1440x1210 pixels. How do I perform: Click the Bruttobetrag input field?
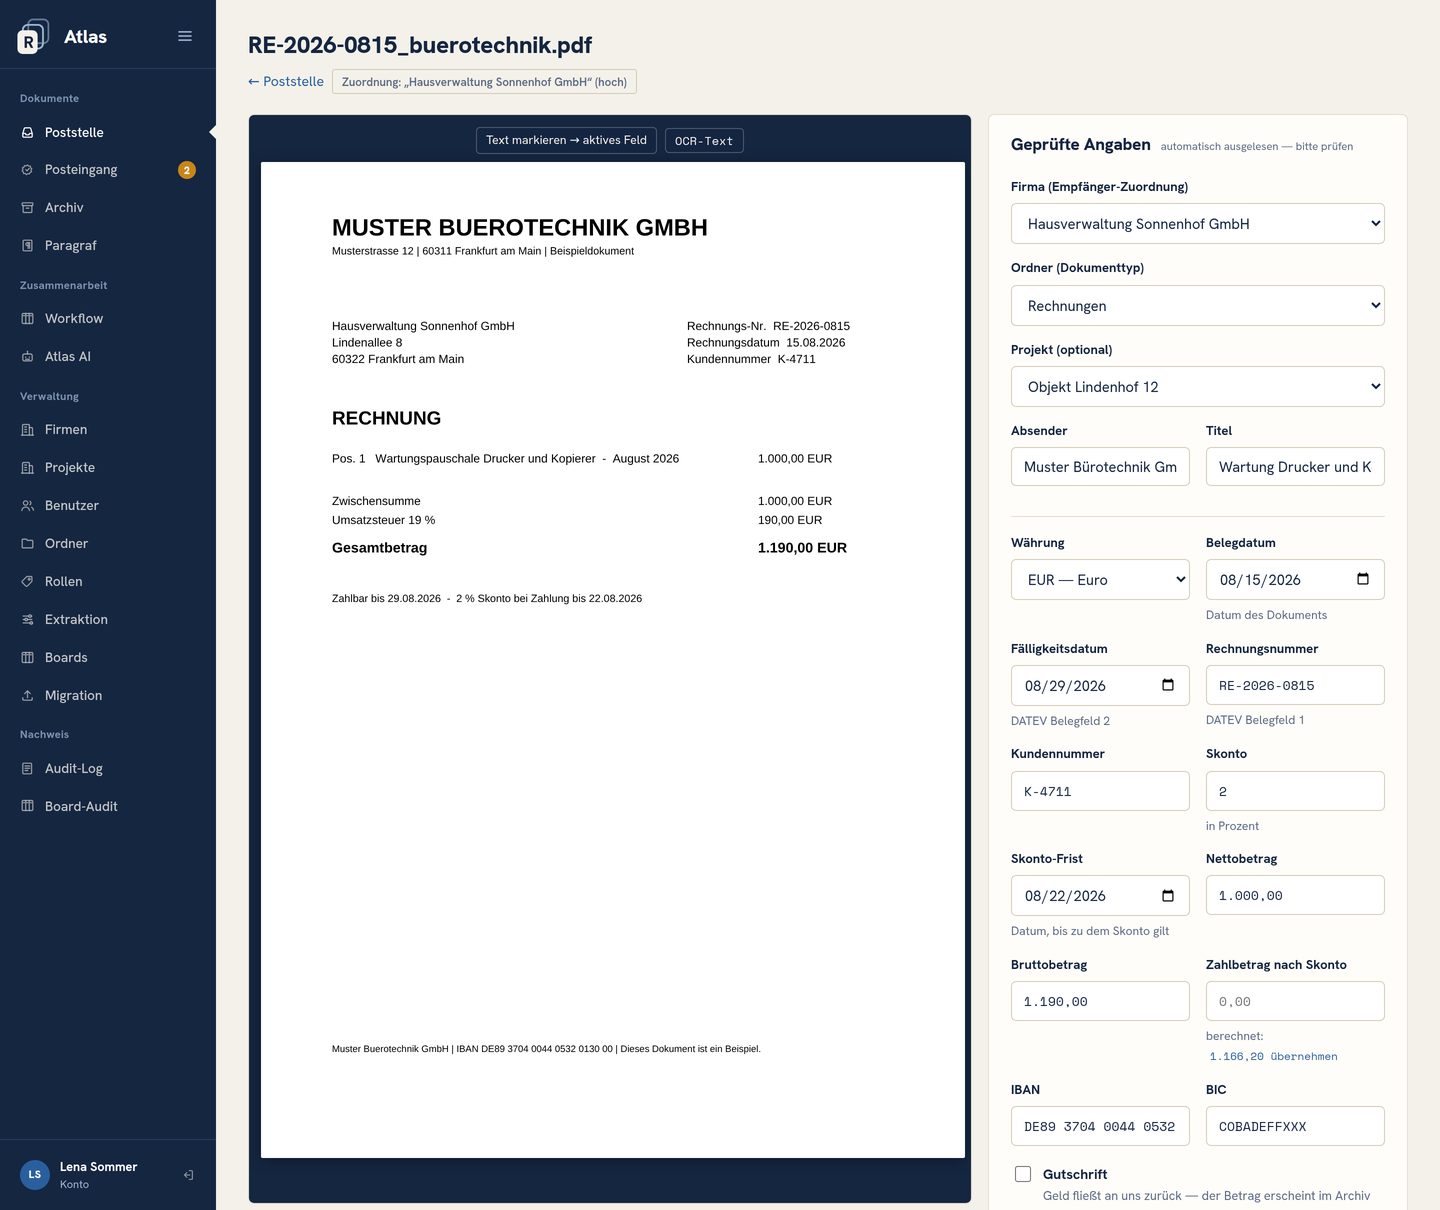(1100, 1001)
